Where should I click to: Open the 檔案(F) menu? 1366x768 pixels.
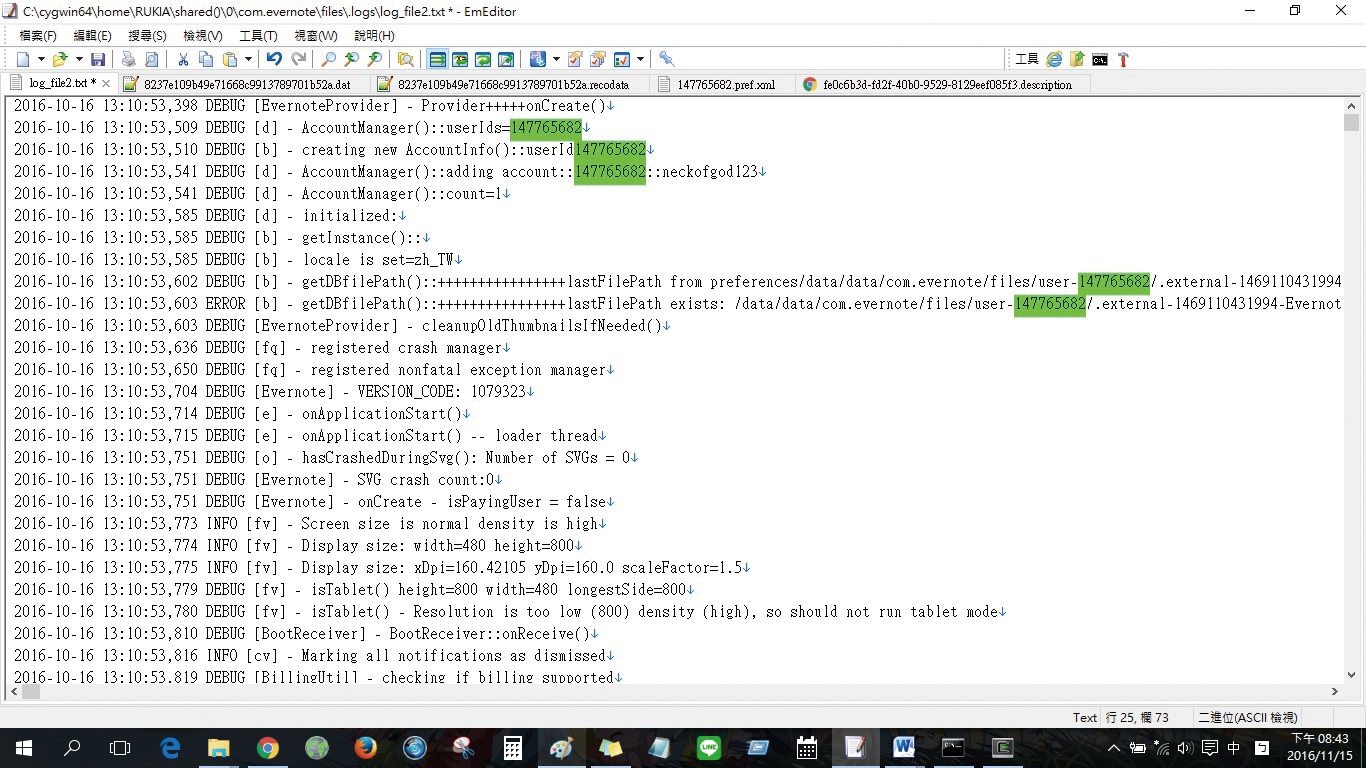click(39, 35)
